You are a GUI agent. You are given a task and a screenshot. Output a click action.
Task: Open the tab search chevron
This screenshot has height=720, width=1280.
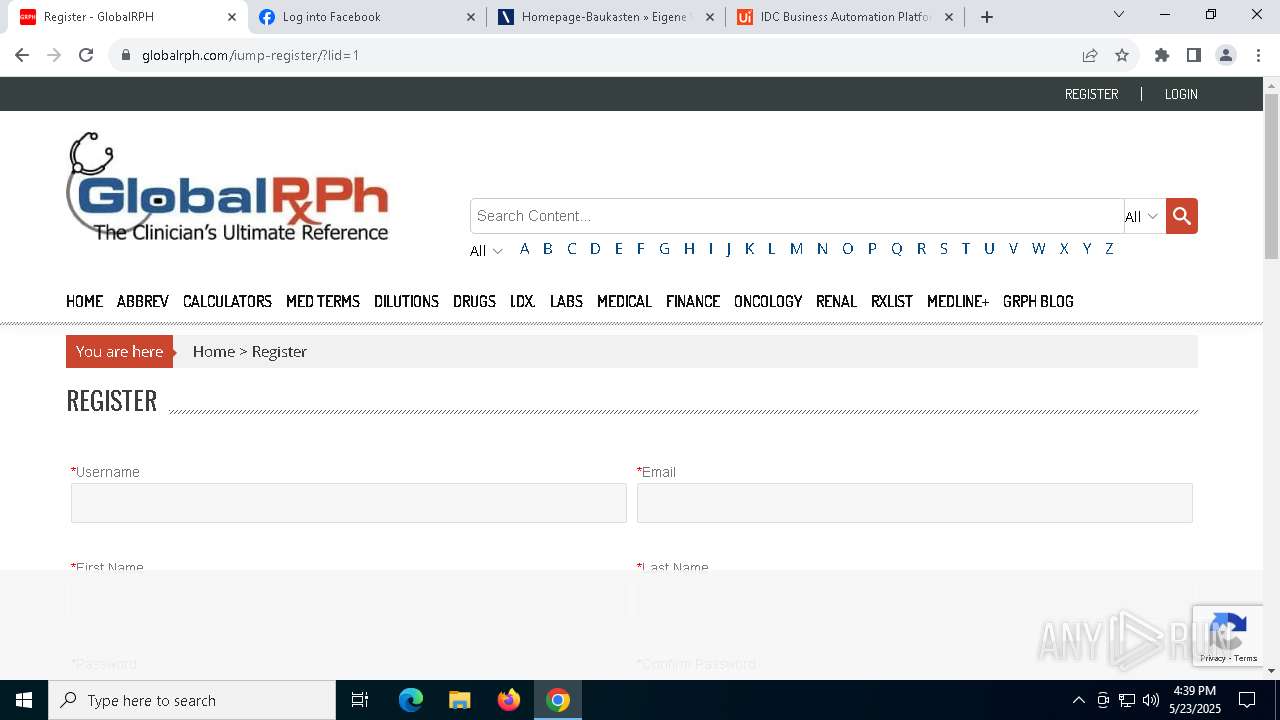coord(1119,14)
